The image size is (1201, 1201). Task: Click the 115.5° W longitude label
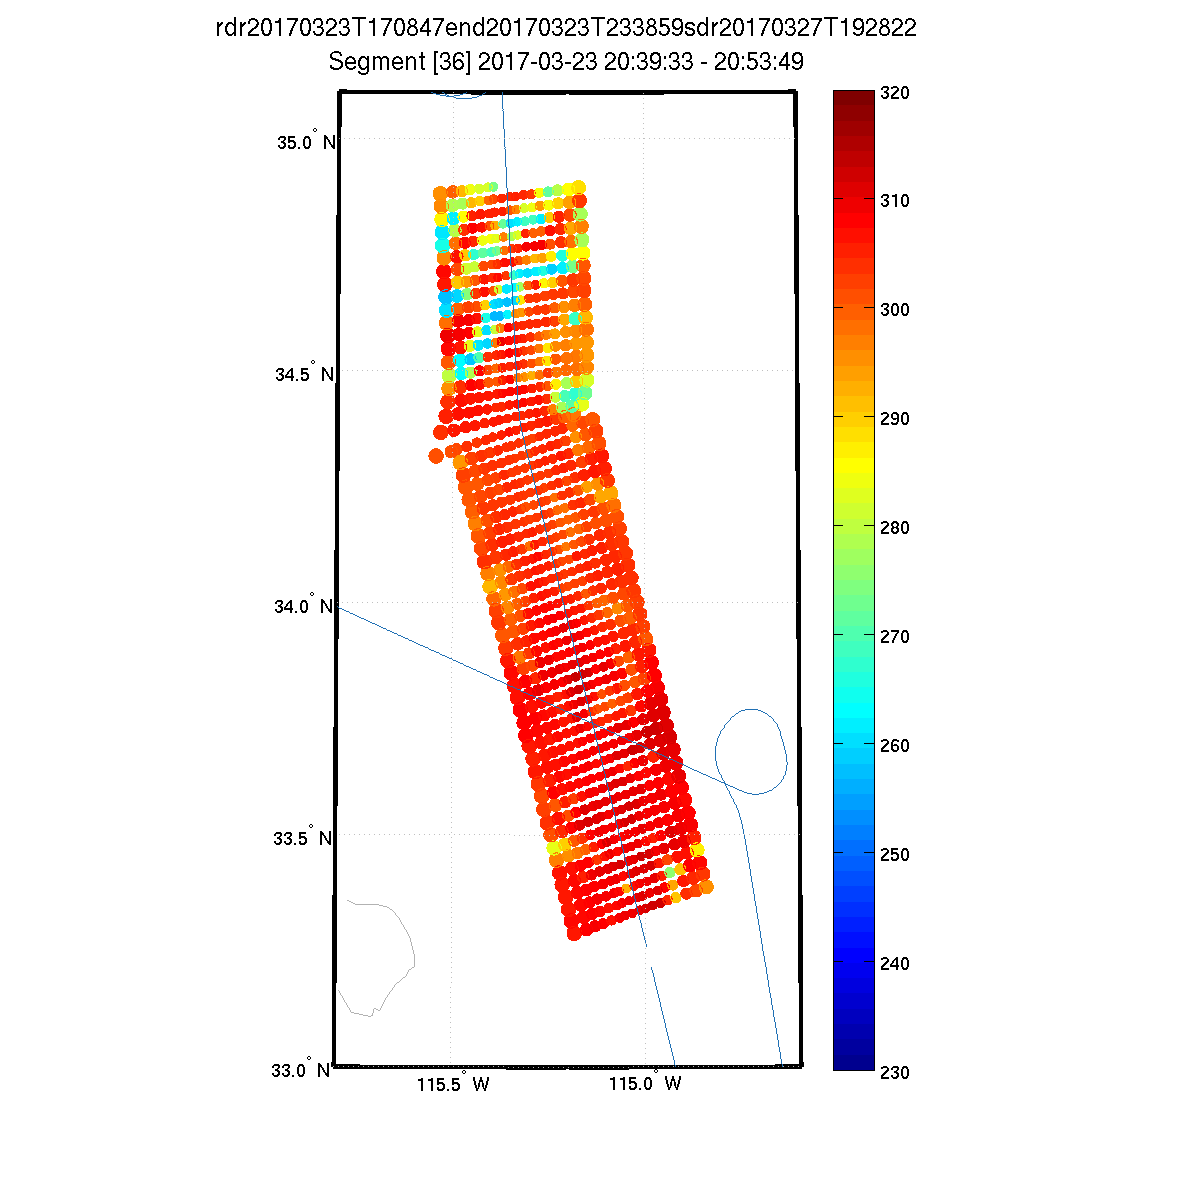pos(453,1084)
